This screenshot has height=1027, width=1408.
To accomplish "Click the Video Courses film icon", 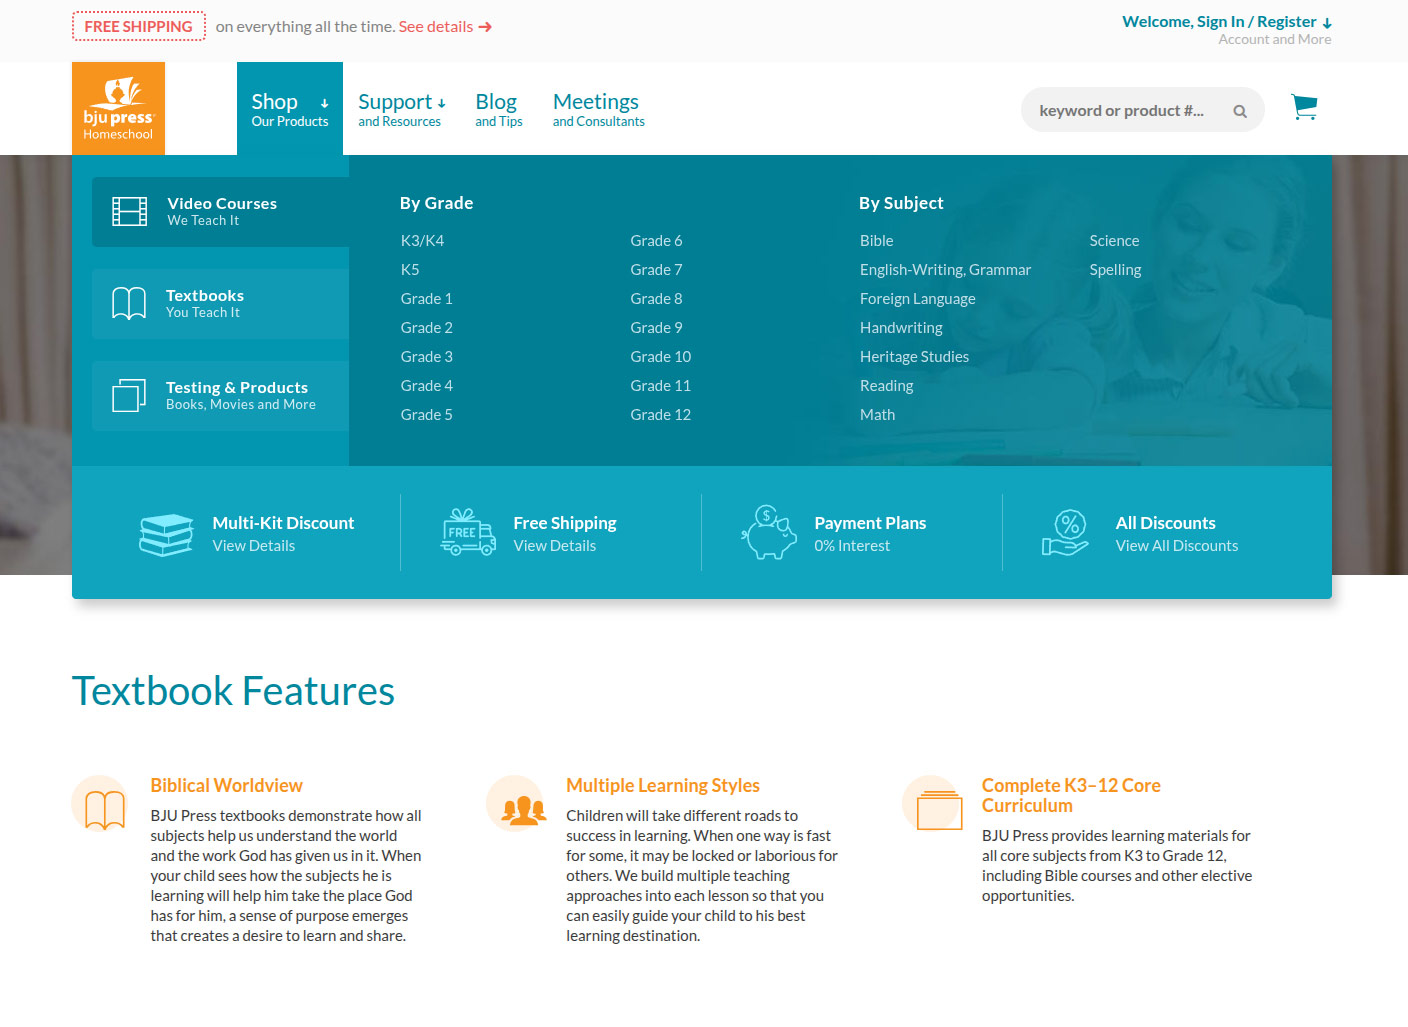I will (129, 212).
